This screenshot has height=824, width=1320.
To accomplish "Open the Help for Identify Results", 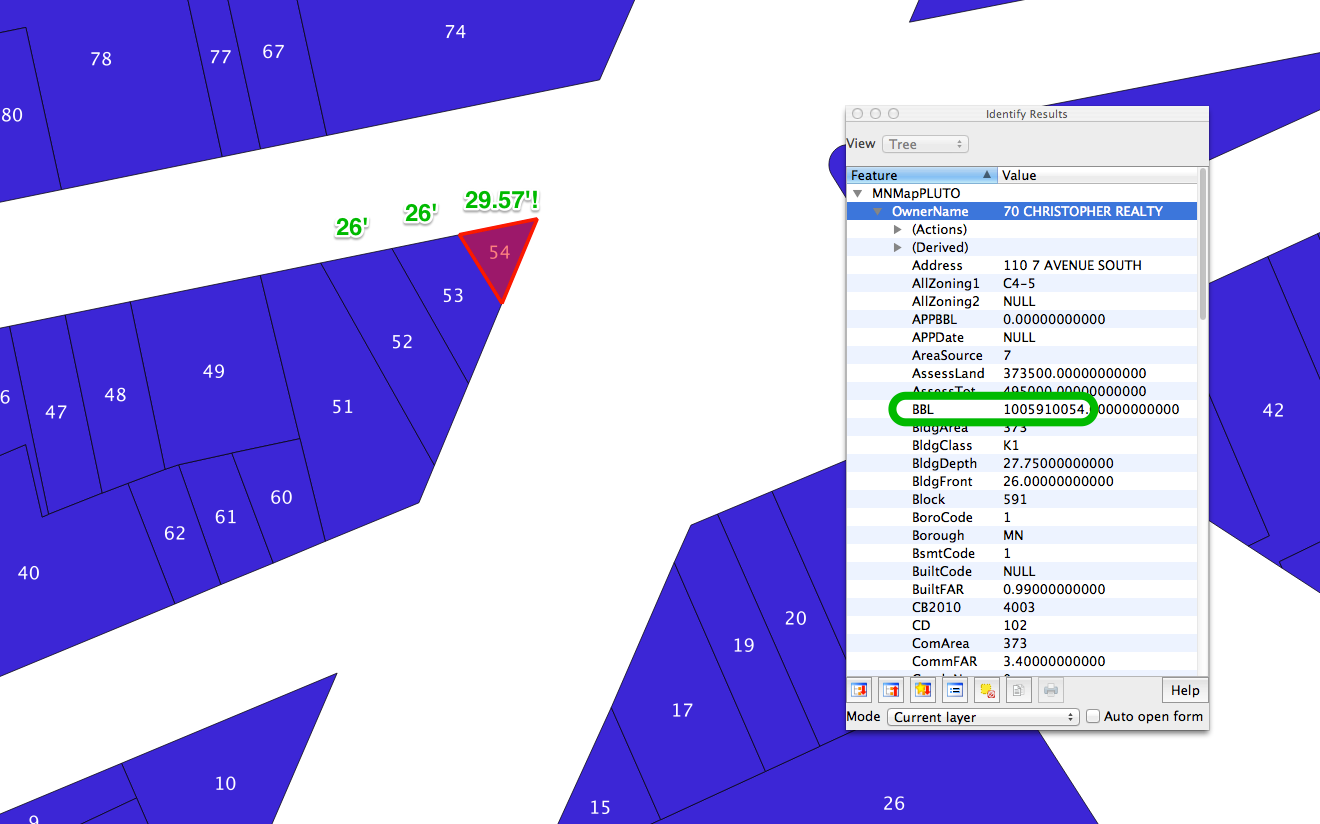I will point(1185,690).
